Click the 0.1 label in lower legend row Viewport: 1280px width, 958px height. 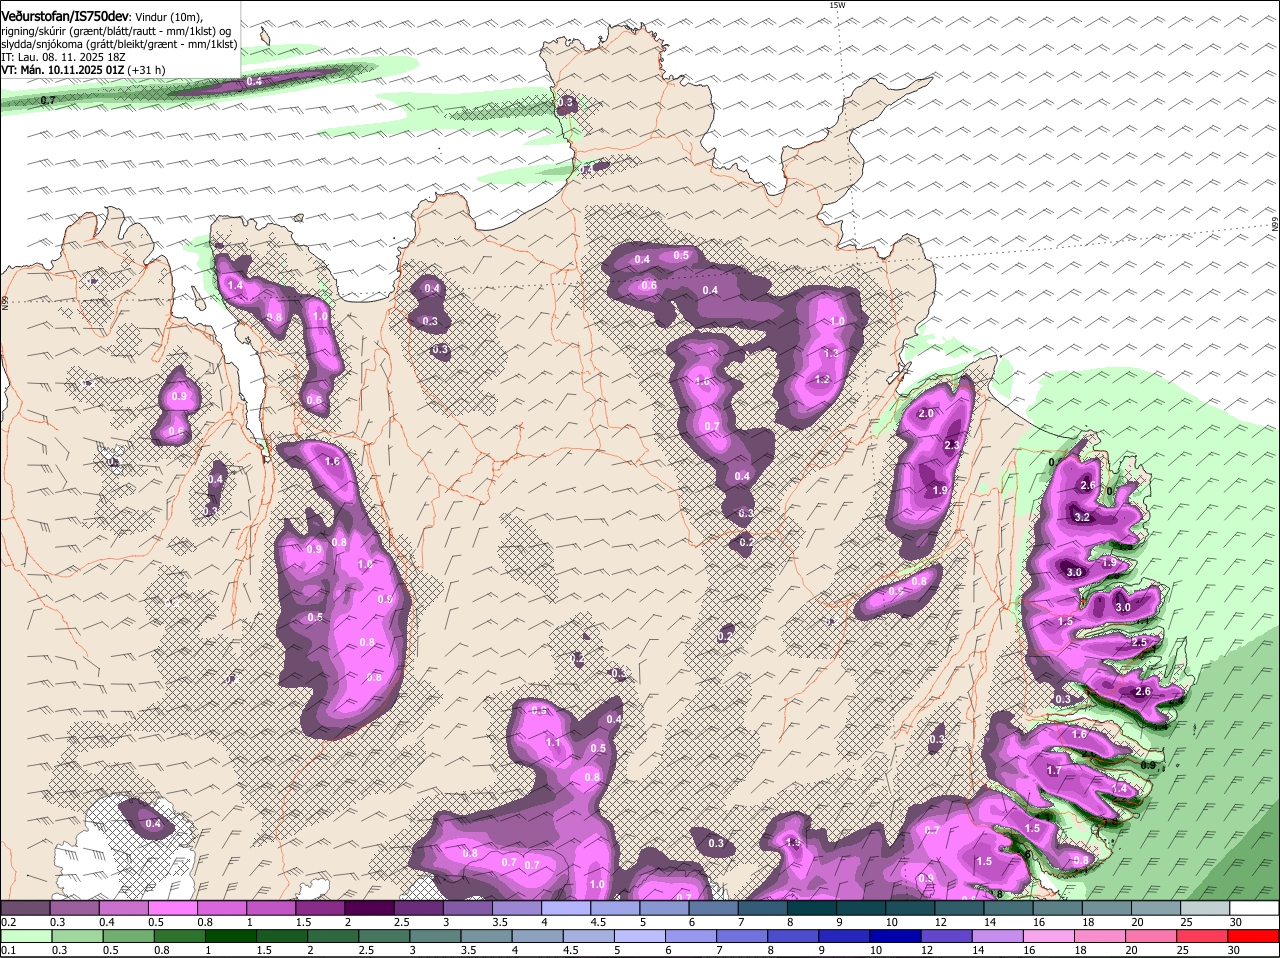click(9, 950)
